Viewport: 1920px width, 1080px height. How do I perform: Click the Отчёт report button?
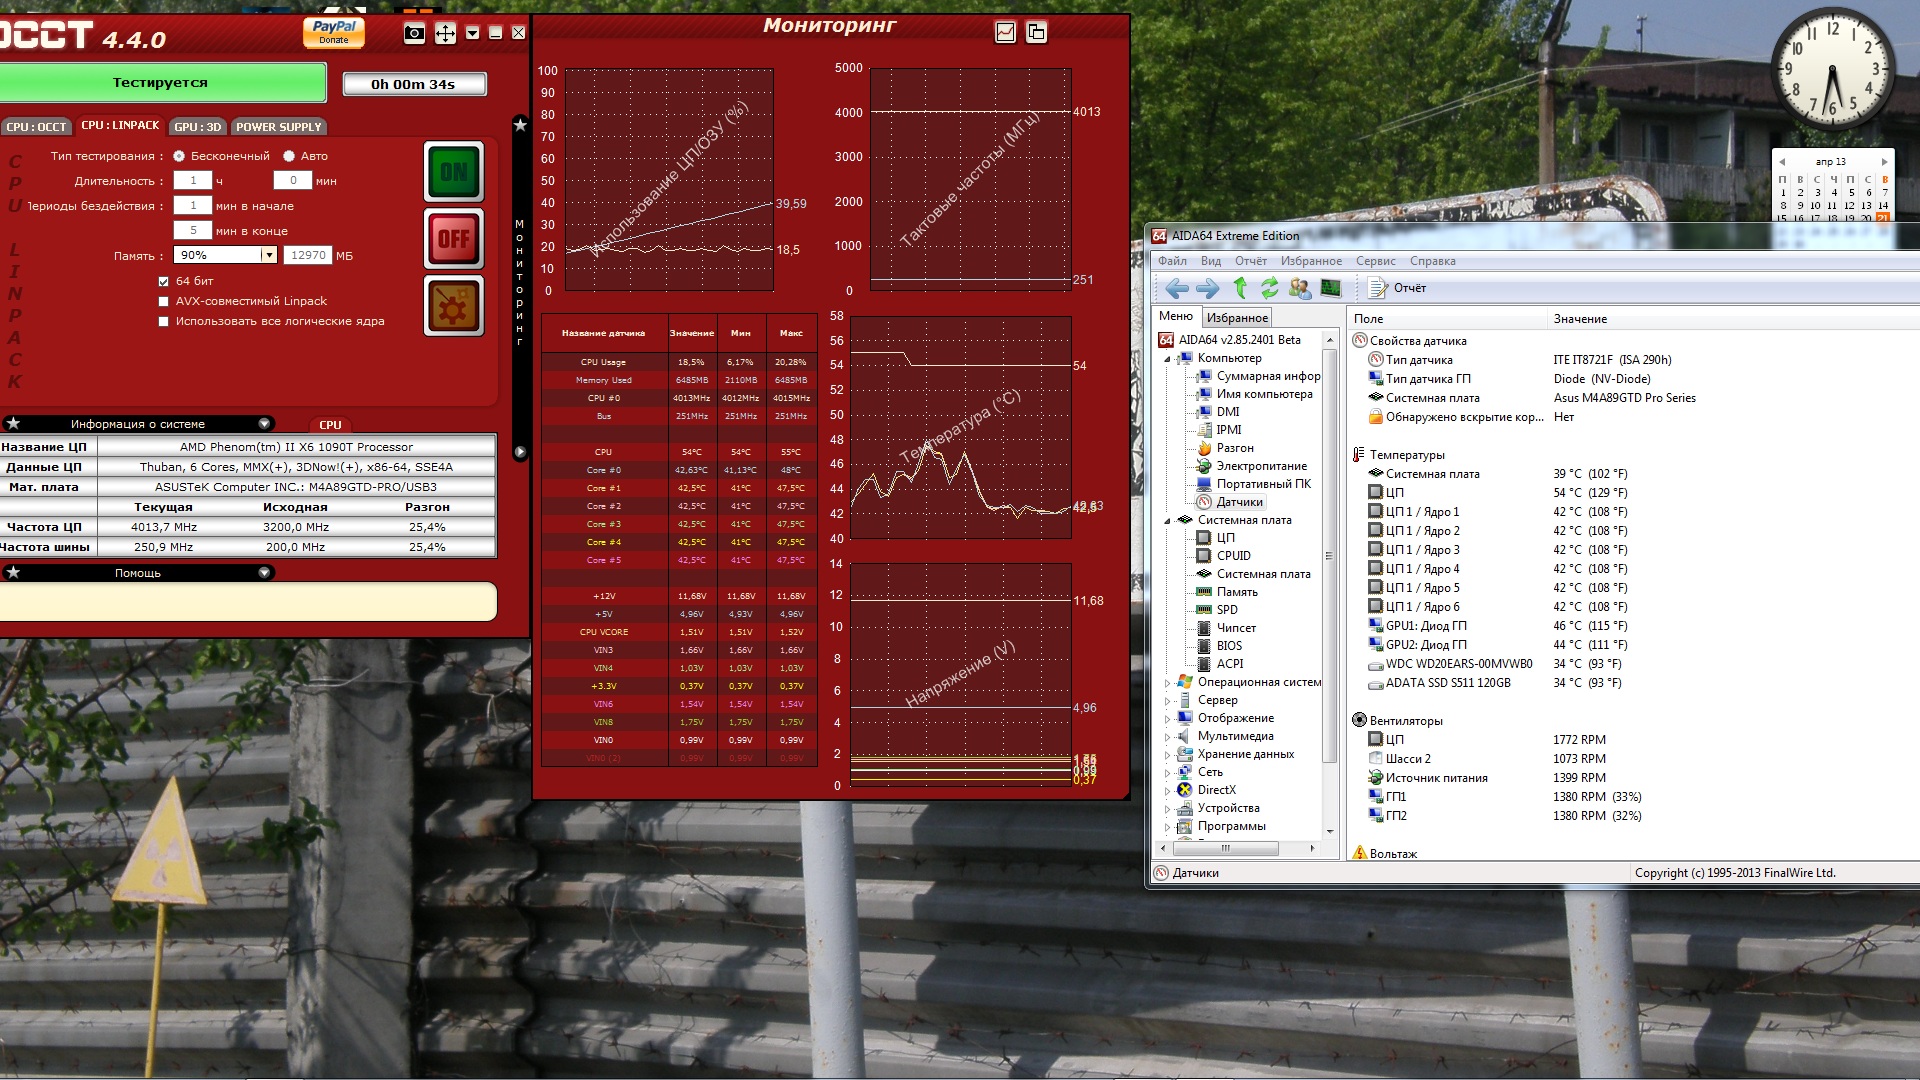tap(1397, 288)
